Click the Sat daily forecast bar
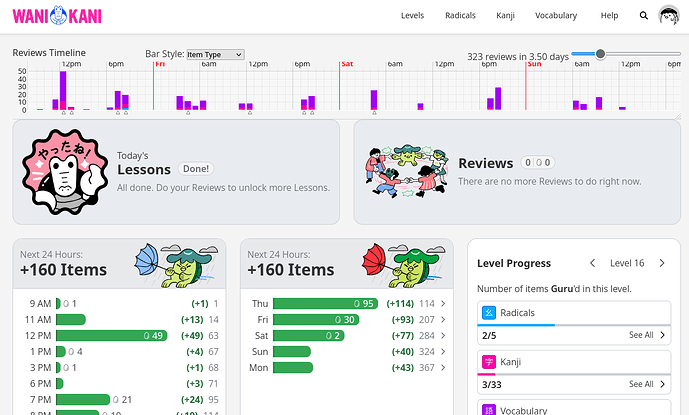Viewport: 689px width, 415px height. point(308,335)
